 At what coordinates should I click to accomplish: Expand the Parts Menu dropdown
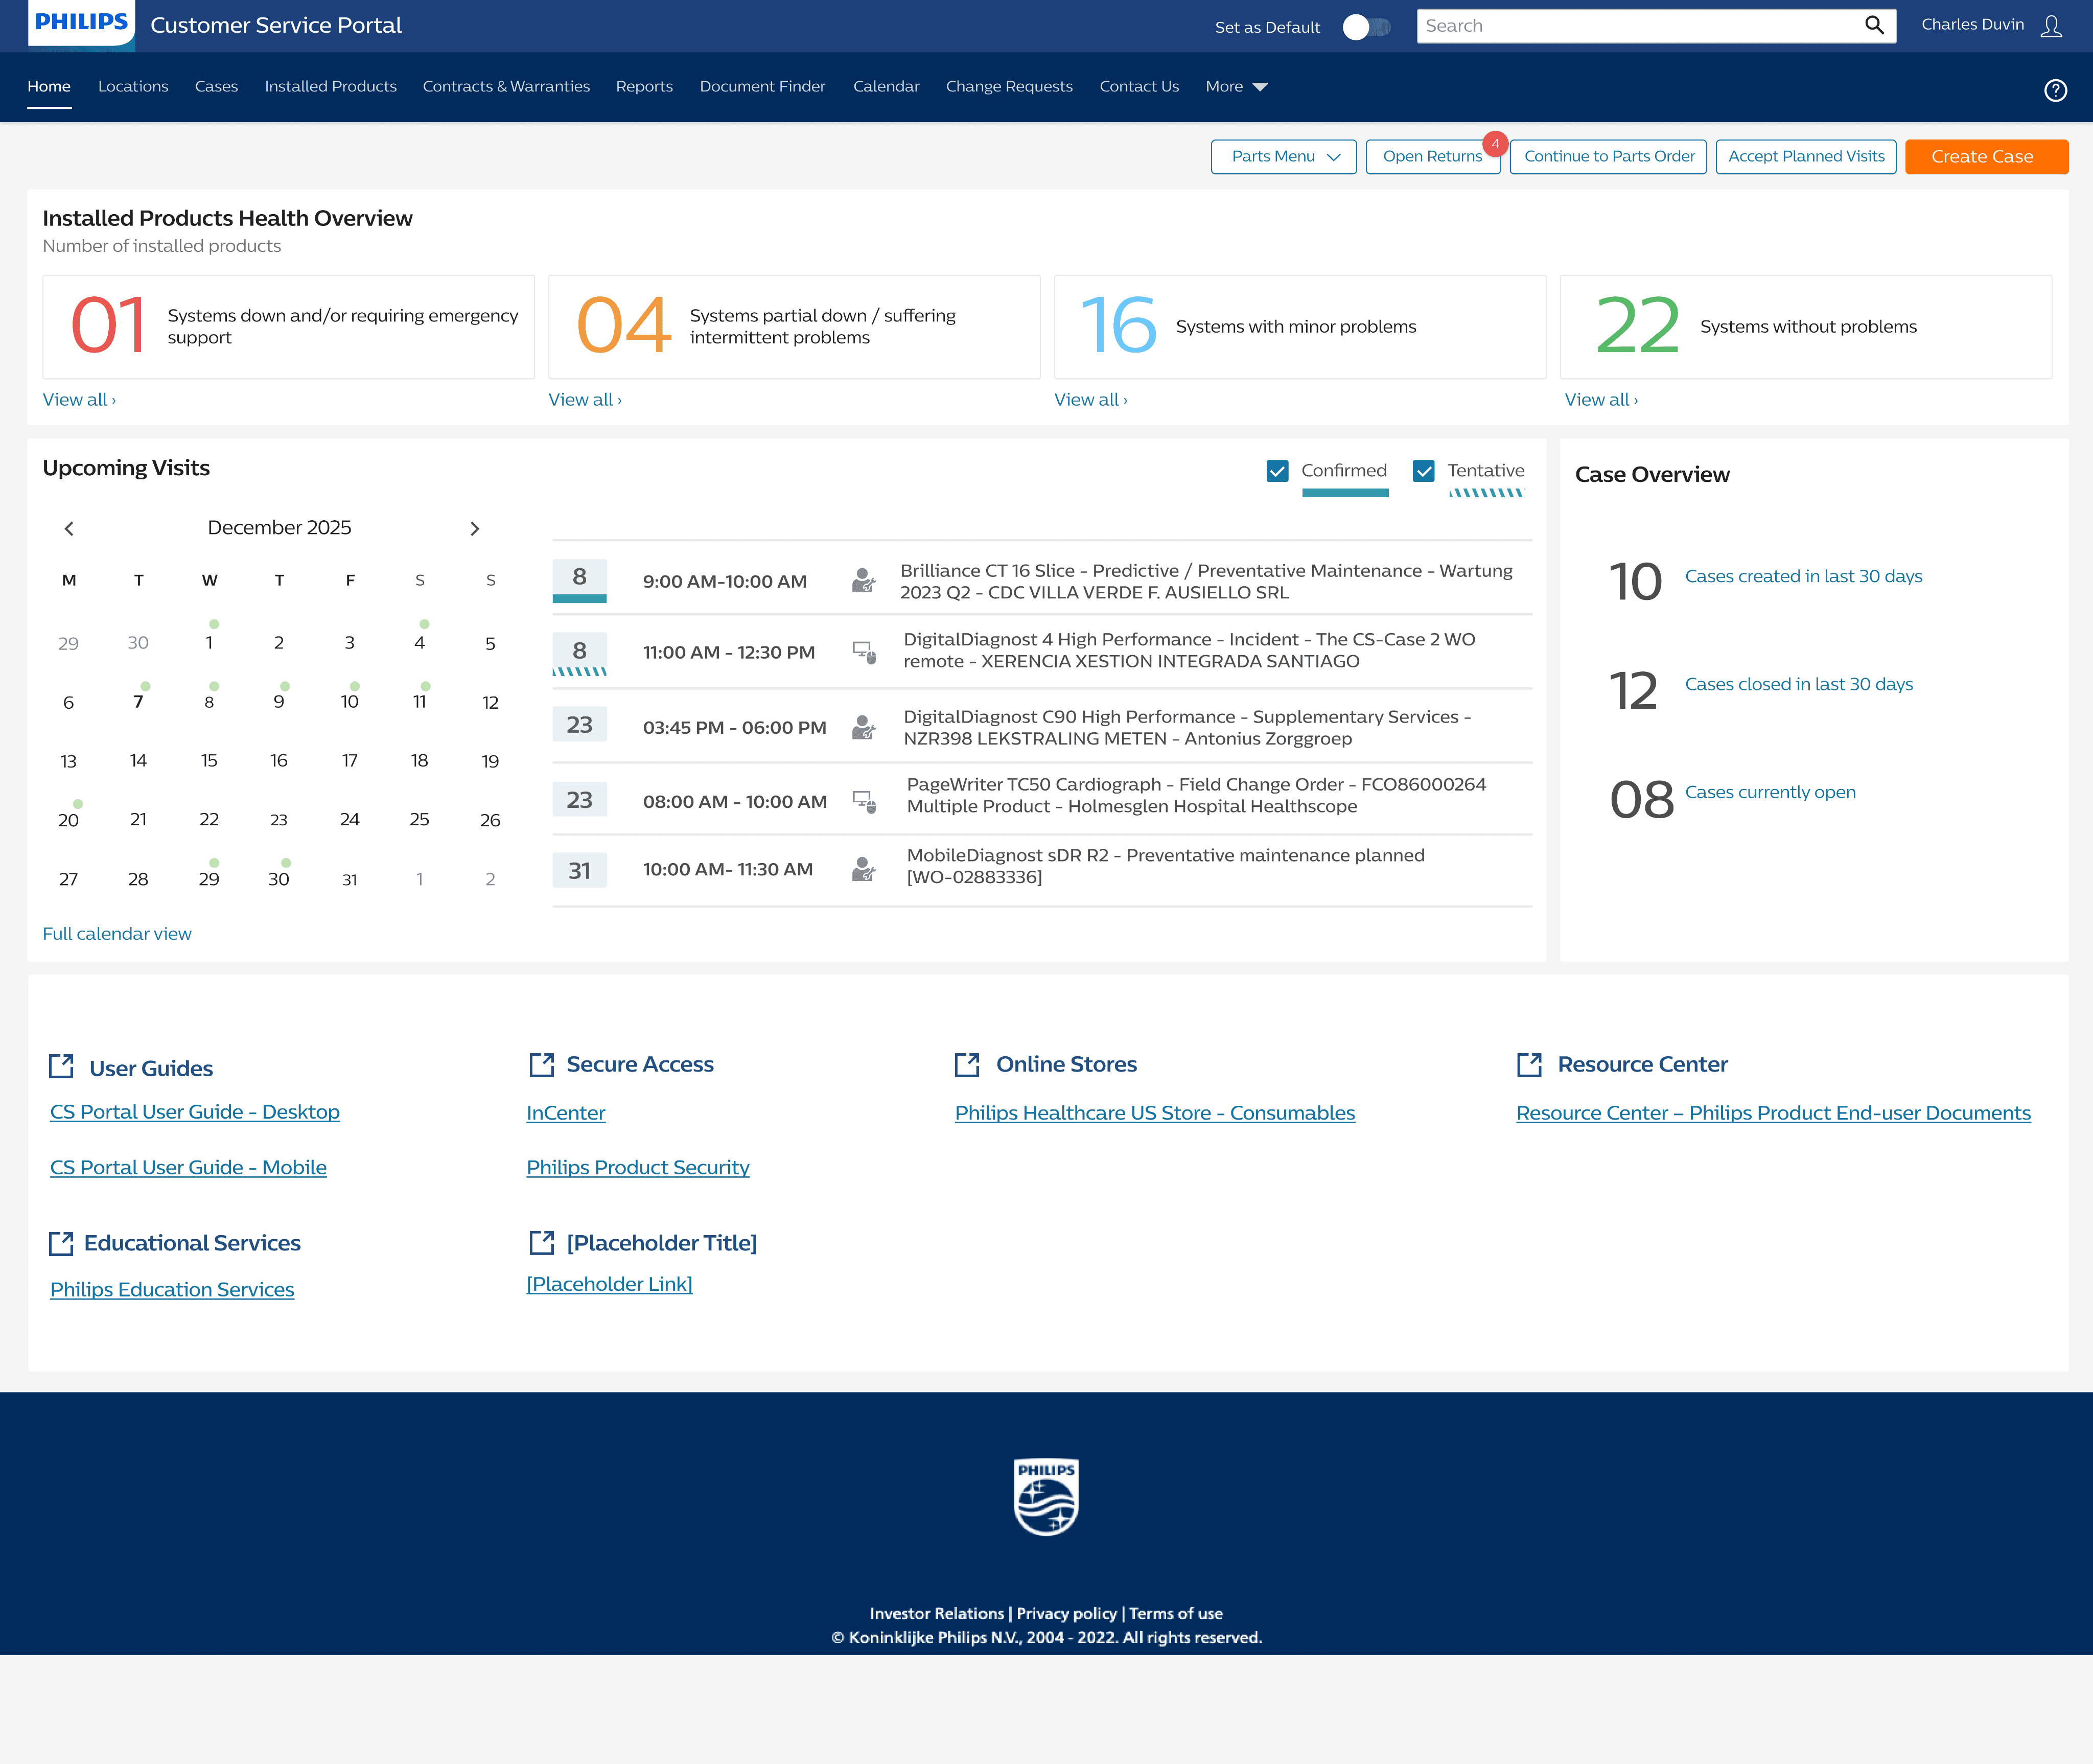click(x=1284, y=156)
